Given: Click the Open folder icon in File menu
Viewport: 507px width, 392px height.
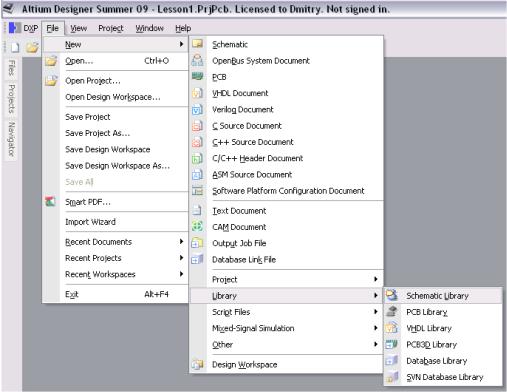Looking at the screenshot, I should pyautogui.click(x=51, y=61).
